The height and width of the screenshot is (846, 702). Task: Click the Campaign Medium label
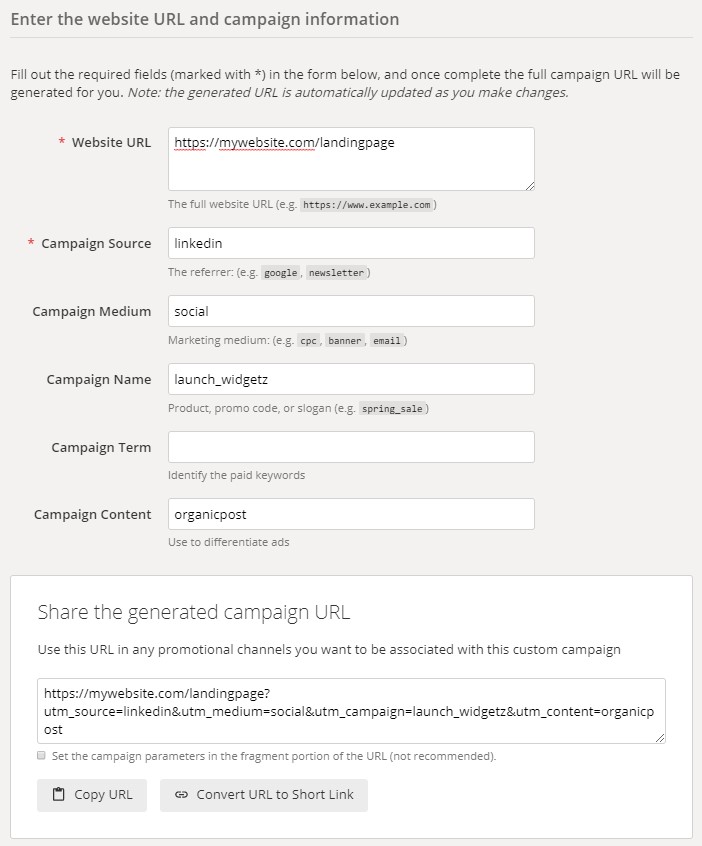pyautogui.click(x=92, y=312)
